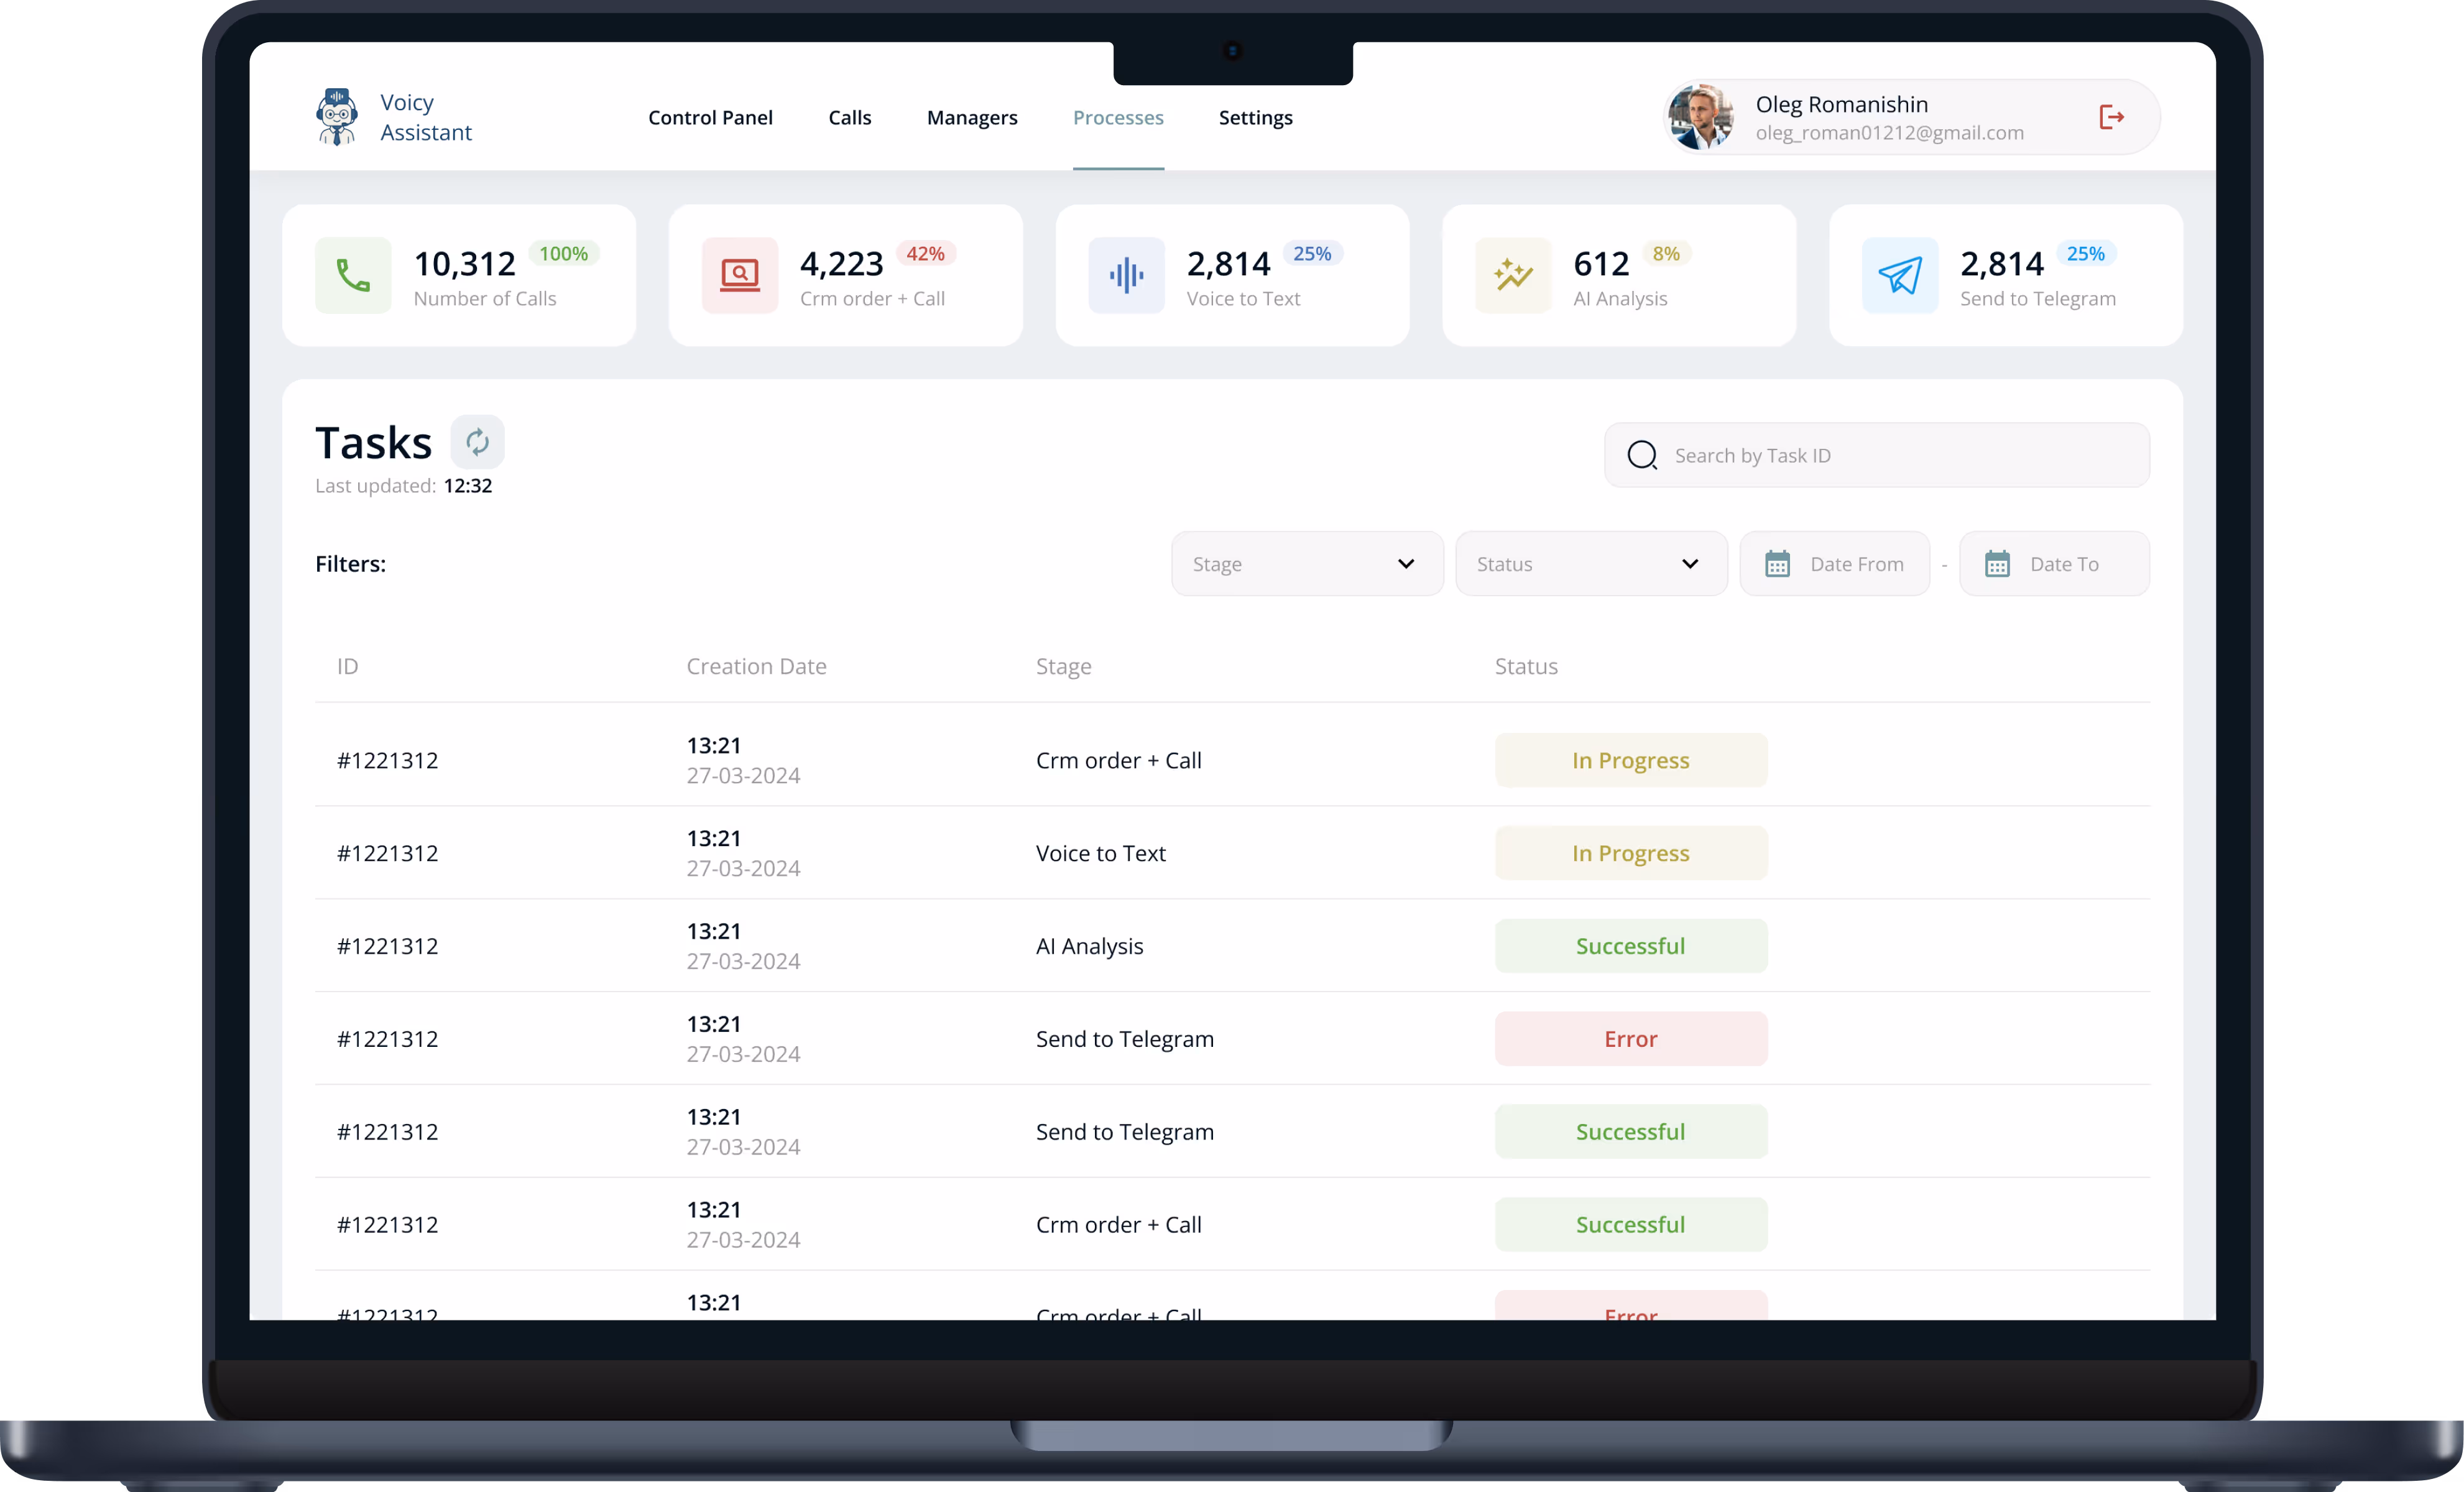The image size is (2464, 1492).
Task: Click the red Crm order icon
Action: click(739, 275)
